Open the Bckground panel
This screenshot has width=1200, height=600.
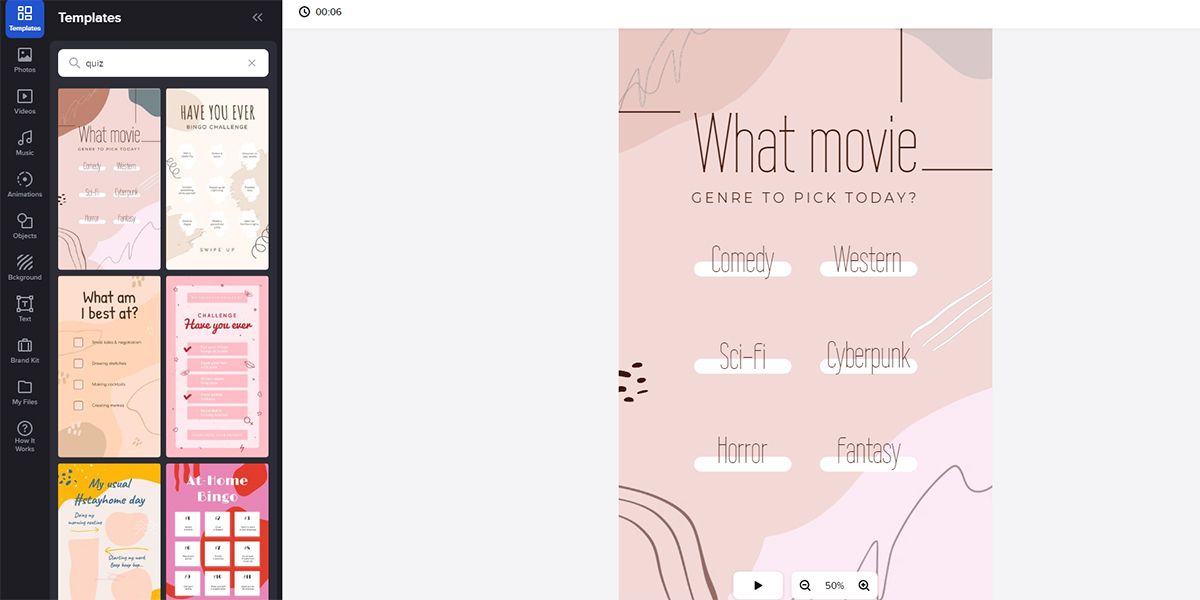[25, 268]
